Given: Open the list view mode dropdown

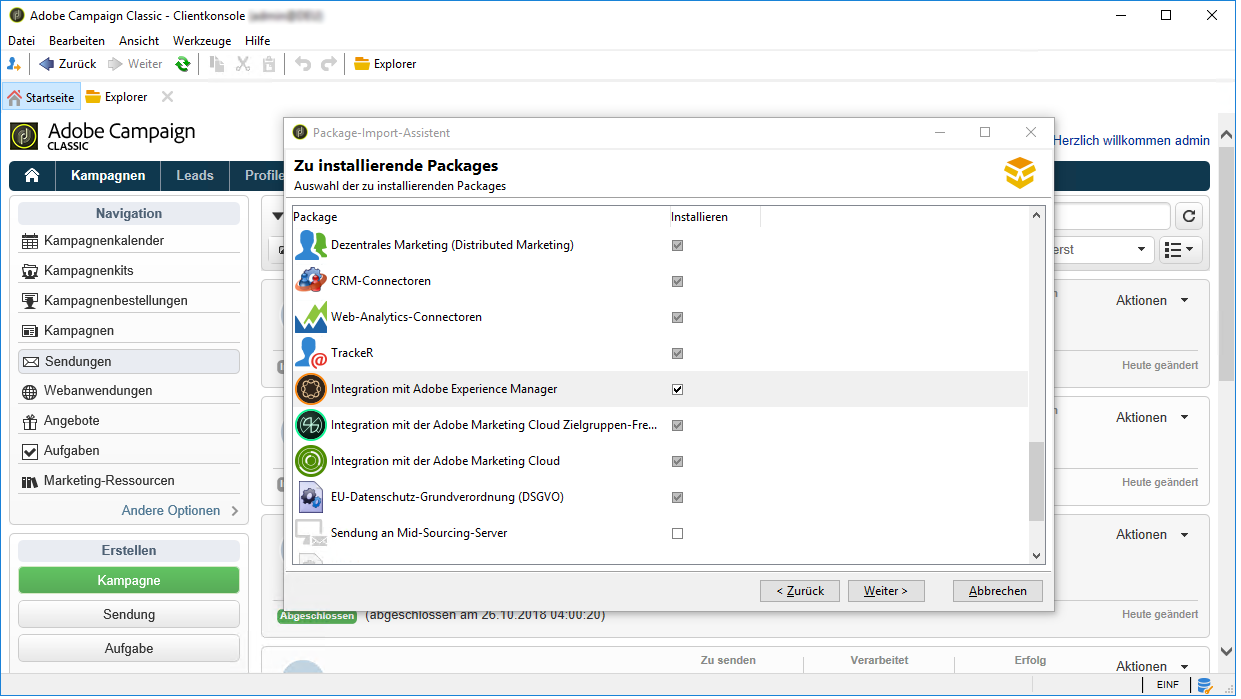Looking at the screenshot, I should [x=1181, y=250].
